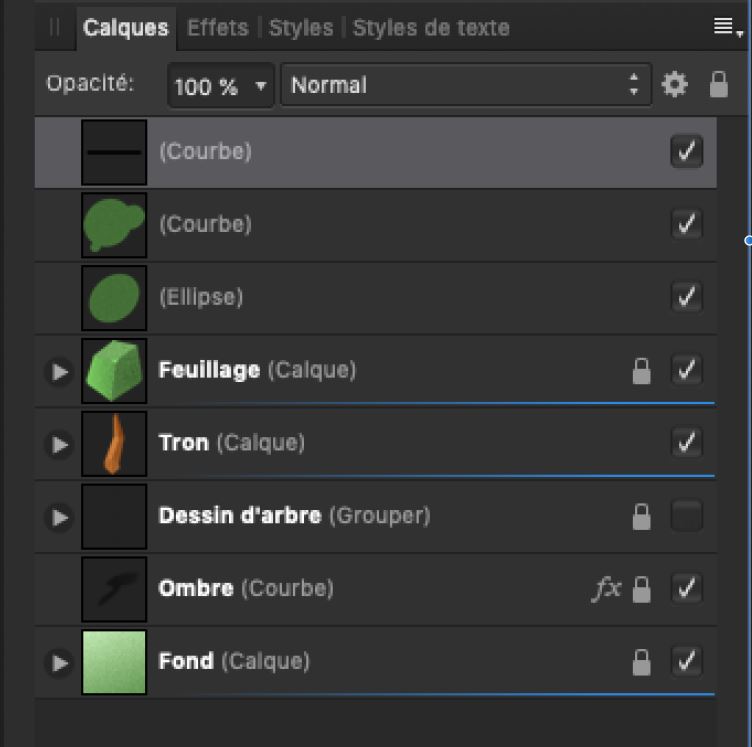This screenshot has height=747, width=752.
Task: Hide the Tron layer via its checkbox
Action: tap(687, 443)
